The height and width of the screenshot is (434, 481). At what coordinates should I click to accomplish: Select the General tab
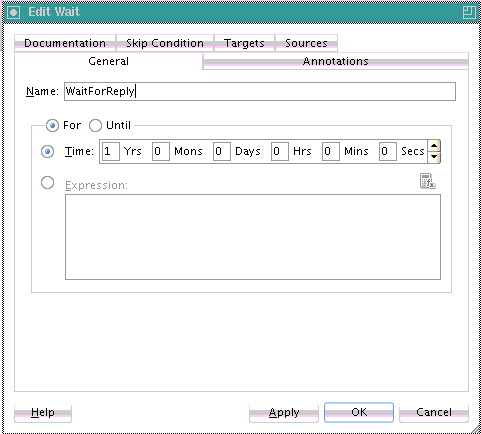[108, 61]
